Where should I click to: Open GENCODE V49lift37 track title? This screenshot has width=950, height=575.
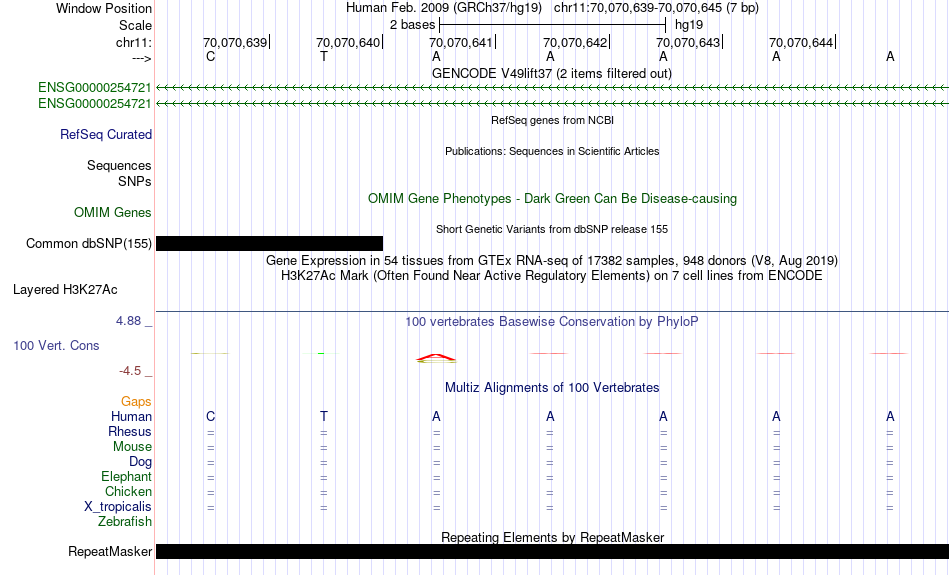click(552, 74)
